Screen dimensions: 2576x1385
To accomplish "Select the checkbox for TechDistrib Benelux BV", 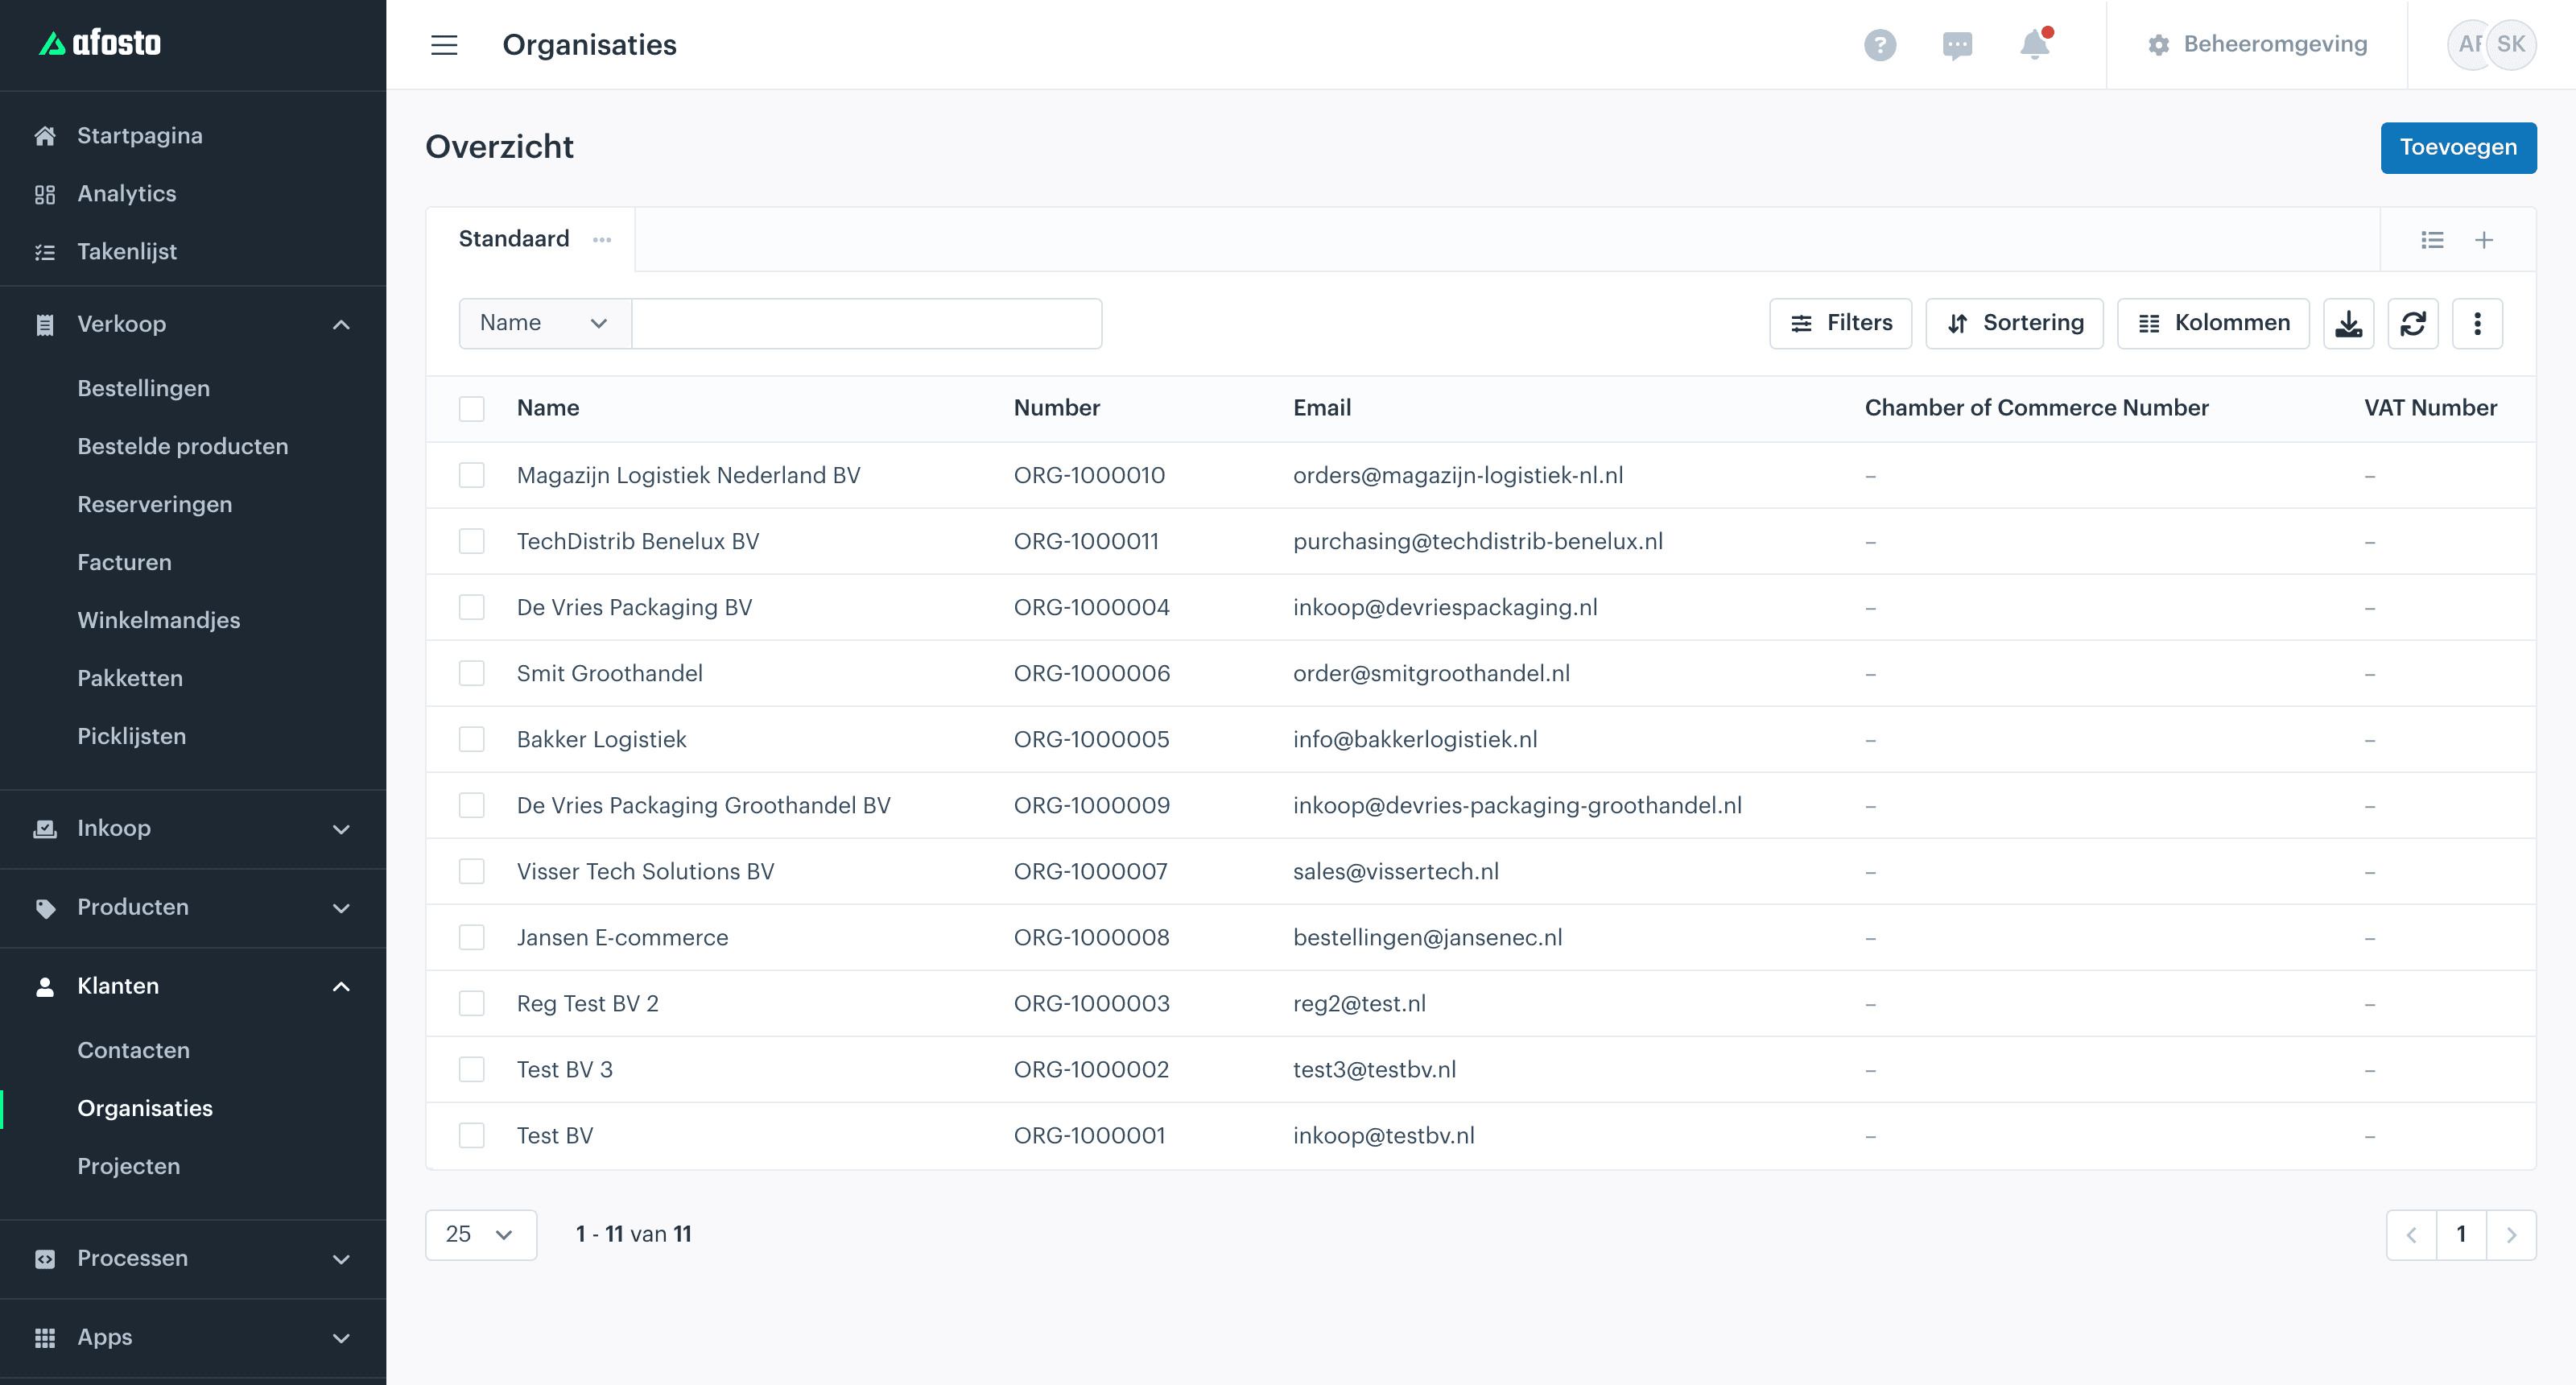I will point(471,541).
